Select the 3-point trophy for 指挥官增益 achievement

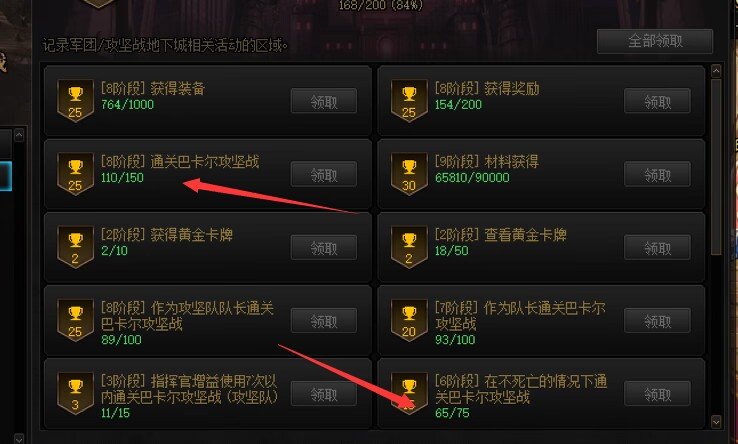click(75, 393)
